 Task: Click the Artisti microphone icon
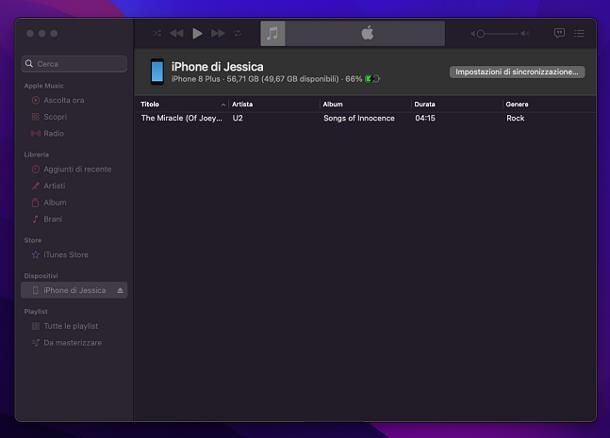click(35, 186)
